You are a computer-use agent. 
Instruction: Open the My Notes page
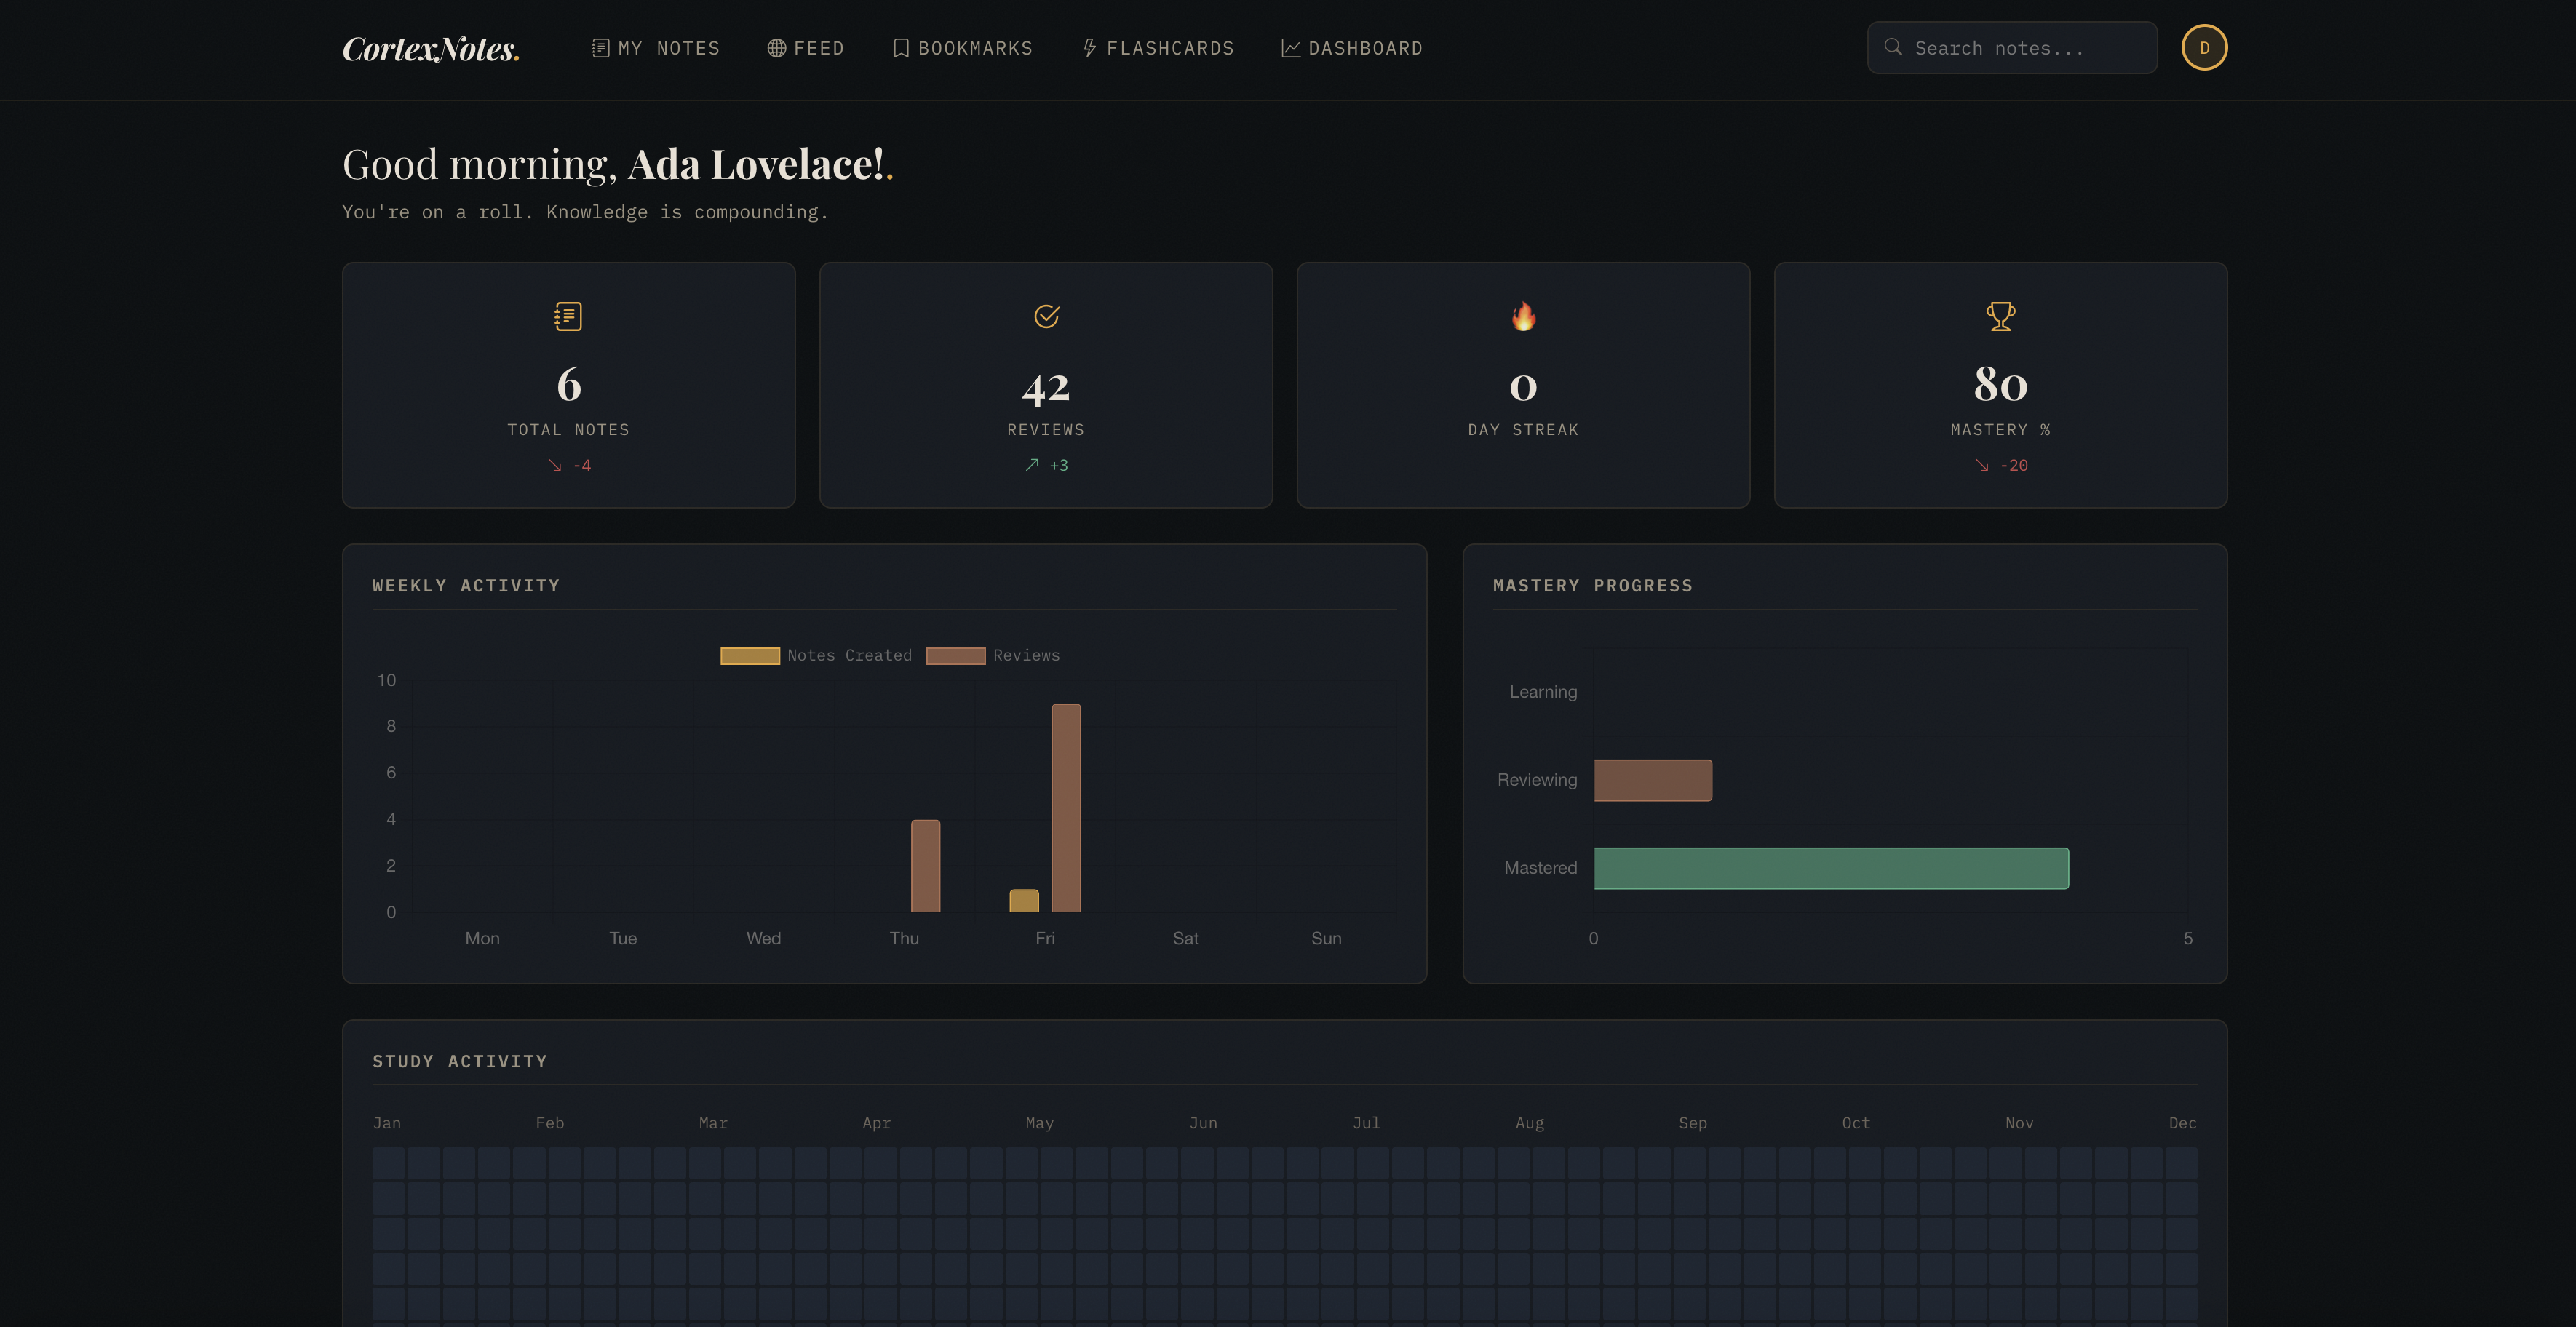pyautogui.click(x=656, y=48)
